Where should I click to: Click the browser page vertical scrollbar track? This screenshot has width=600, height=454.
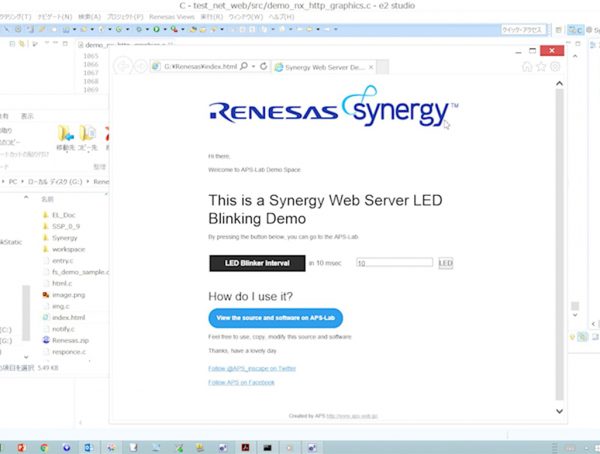559,245
